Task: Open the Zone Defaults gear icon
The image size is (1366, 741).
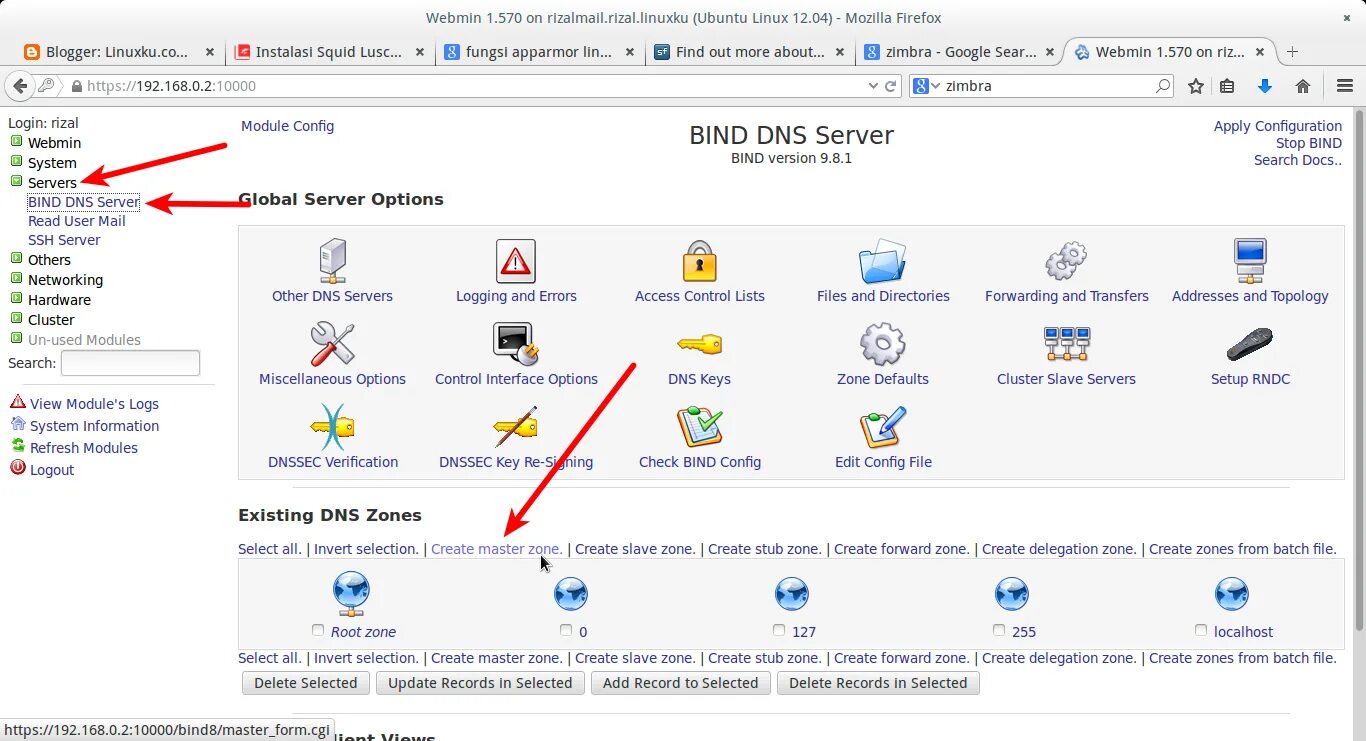Action: (883, 344)
